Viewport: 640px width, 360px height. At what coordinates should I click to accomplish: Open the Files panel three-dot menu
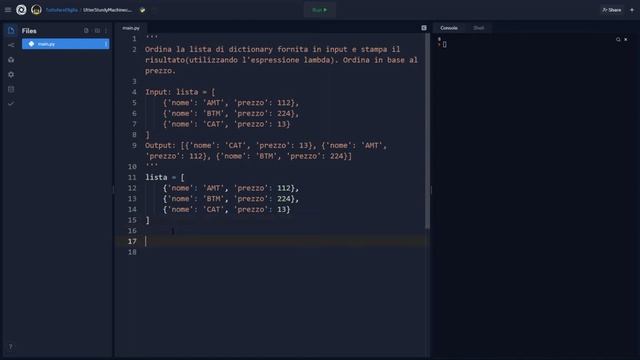[x=106, y=31]
